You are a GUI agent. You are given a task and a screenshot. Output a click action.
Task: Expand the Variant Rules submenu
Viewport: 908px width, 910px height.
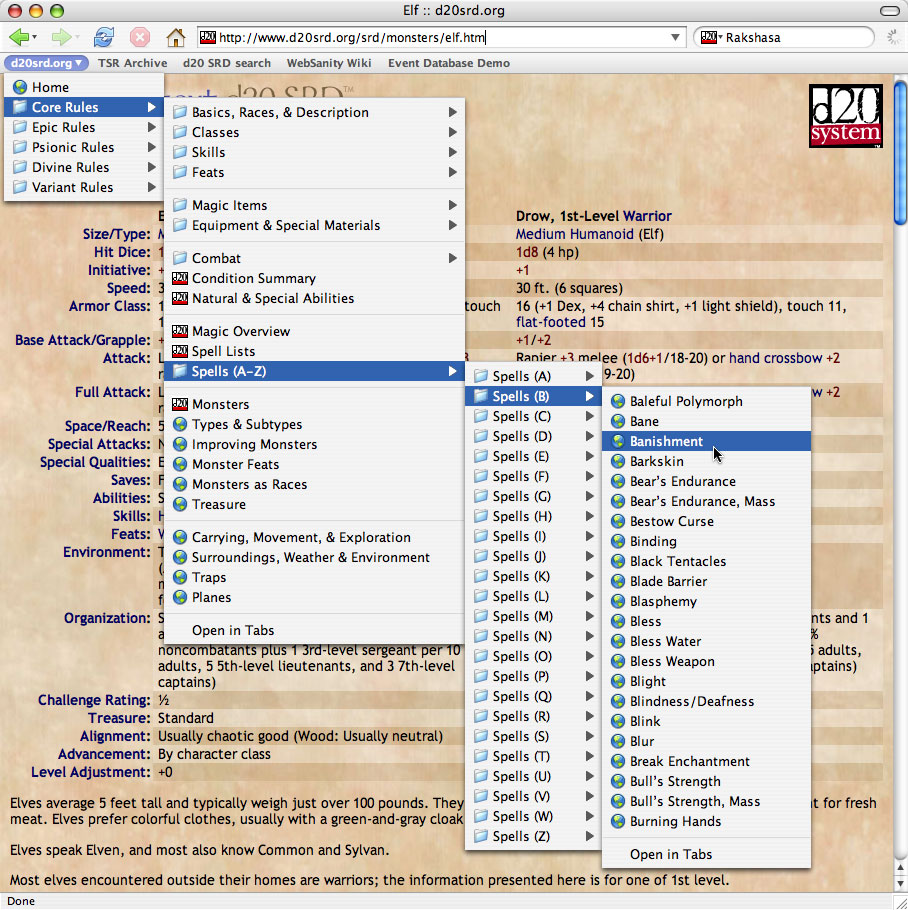(x=84, y=187)
